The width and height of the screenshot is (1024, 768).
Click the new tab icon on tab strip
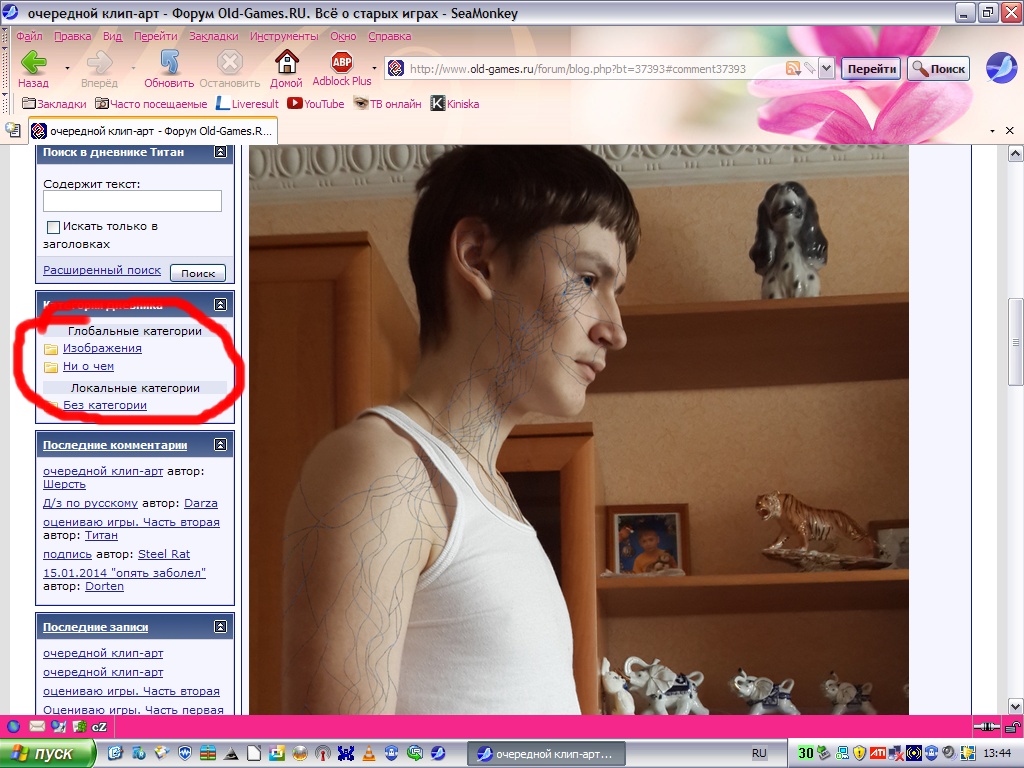tap(13, 130)
